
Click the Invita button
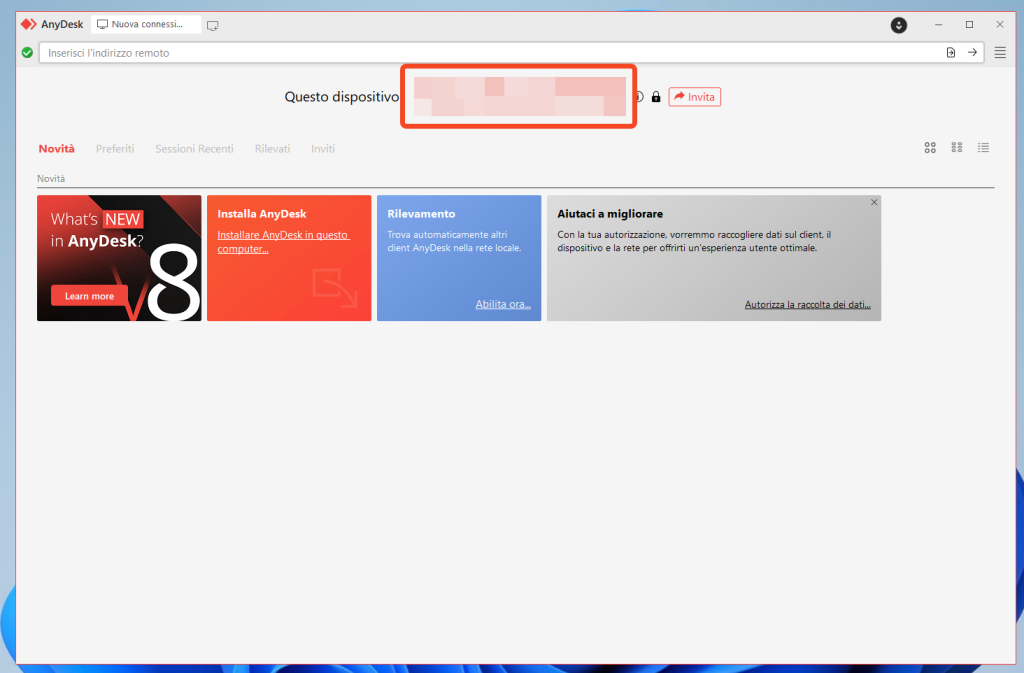[694, 97]
